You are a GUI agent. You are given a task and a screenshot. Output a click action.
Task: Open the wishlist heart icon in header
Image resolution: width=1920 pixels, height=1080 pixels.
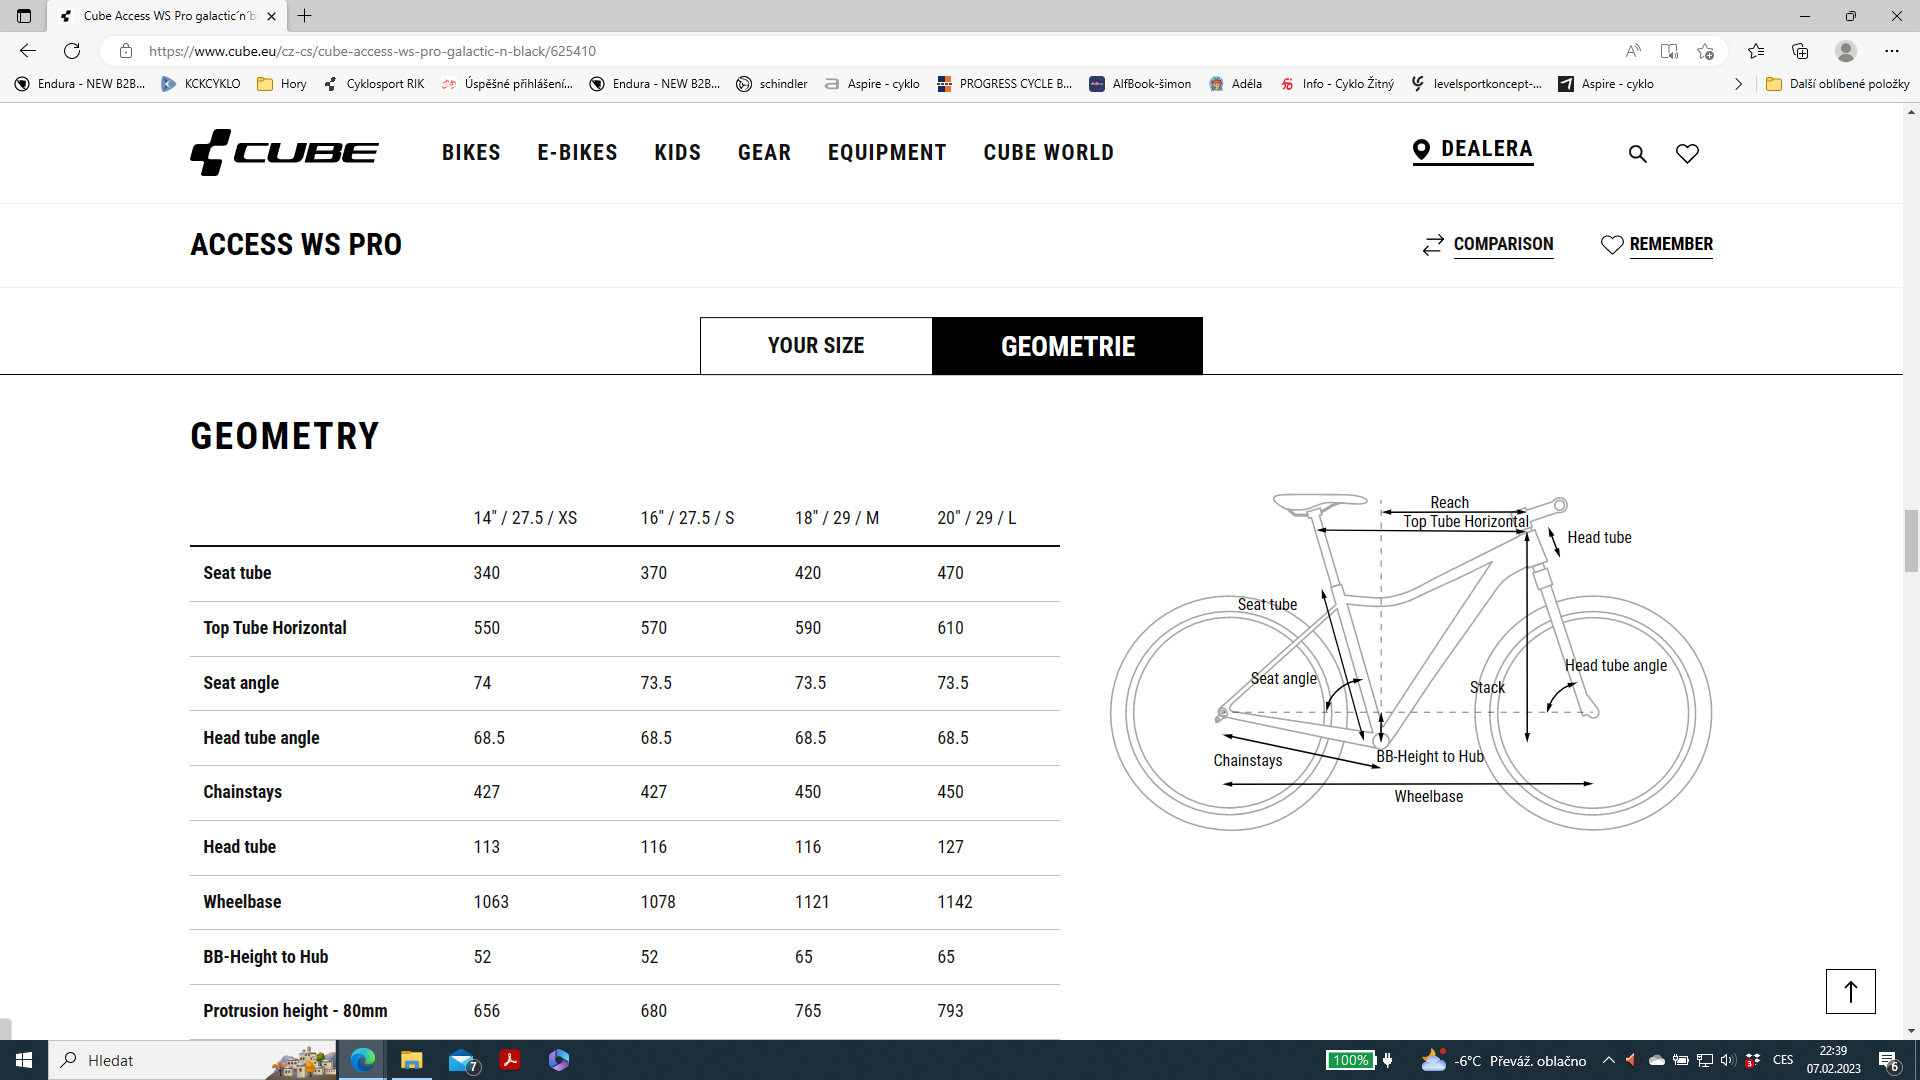(1687, 153)
